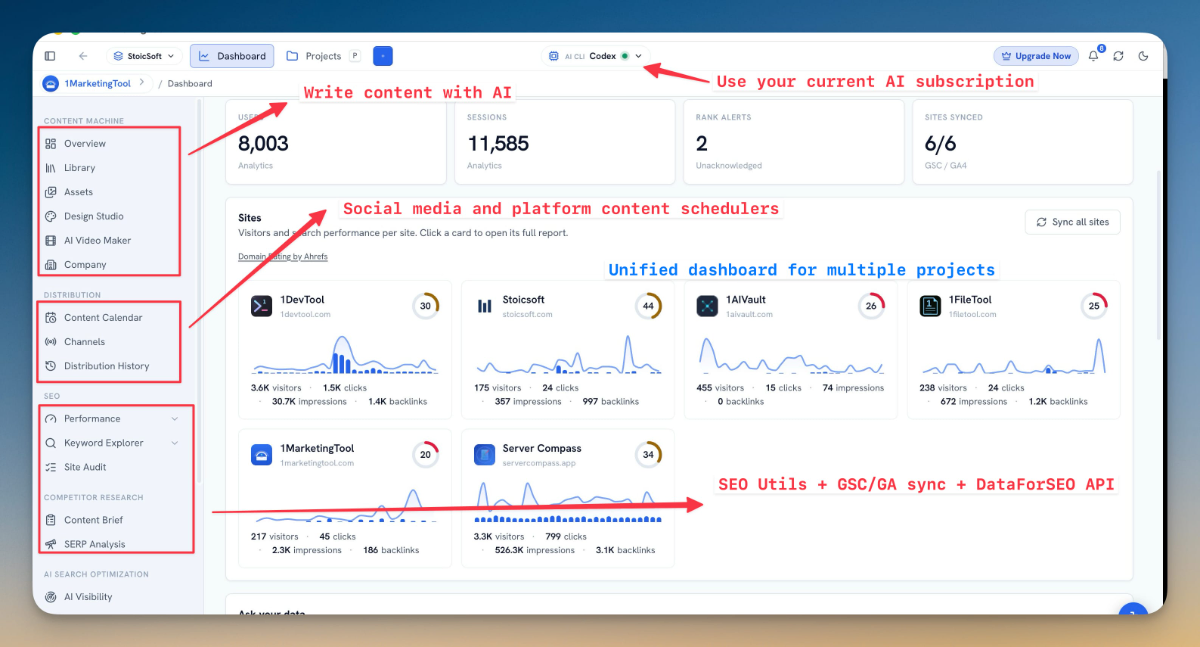Viewport: 1200px width, 647px height.
Task: Click the 1MarketingTool rating 20 ring
Action: click(x=425, y=455)
